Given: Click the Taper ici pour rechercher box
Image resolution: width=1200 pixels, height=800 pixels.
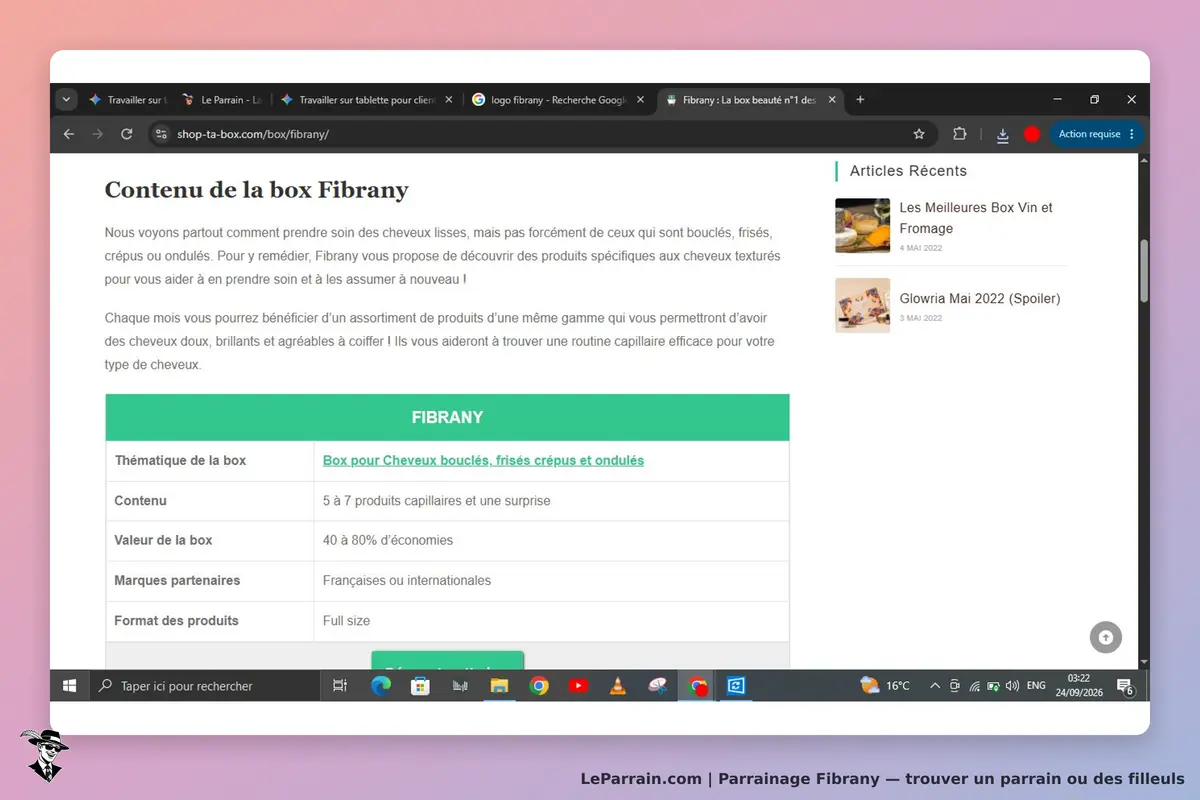Looking at the screenshot, I should click(x=204, y=686).
